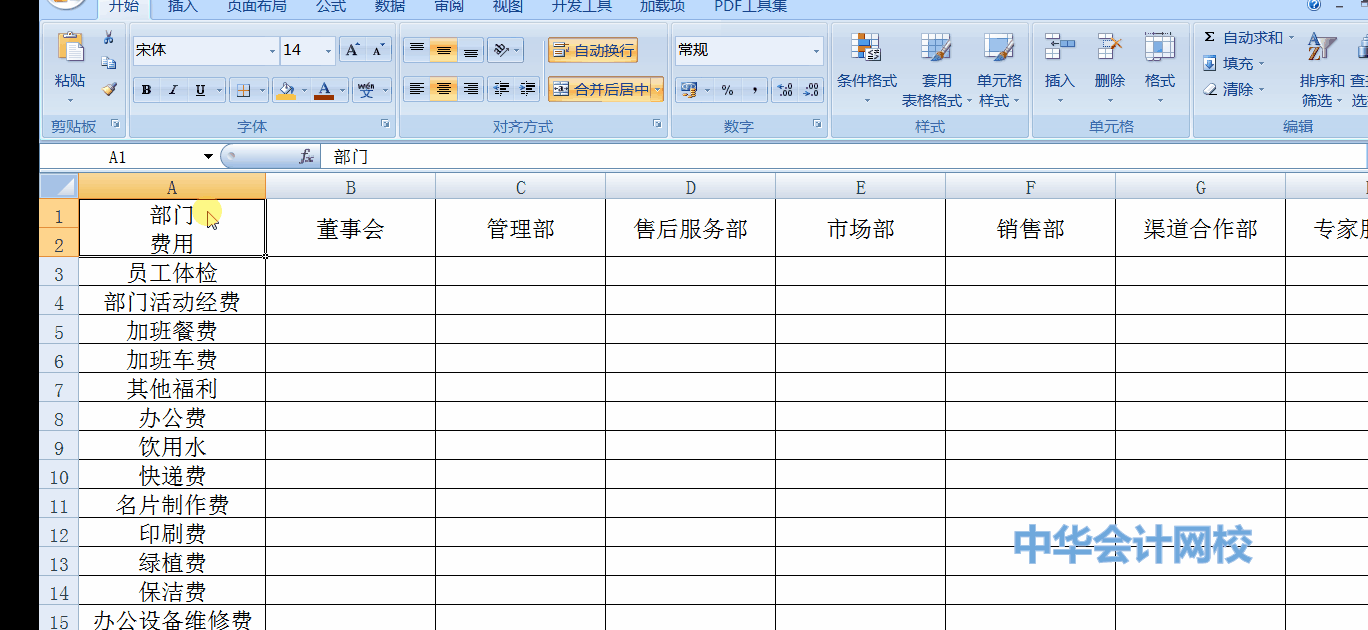The height and width of the screenshot is (630, 1368).
Task: Toggle Merge and Center (合并后居中)
Action: (x=599, y=90)
